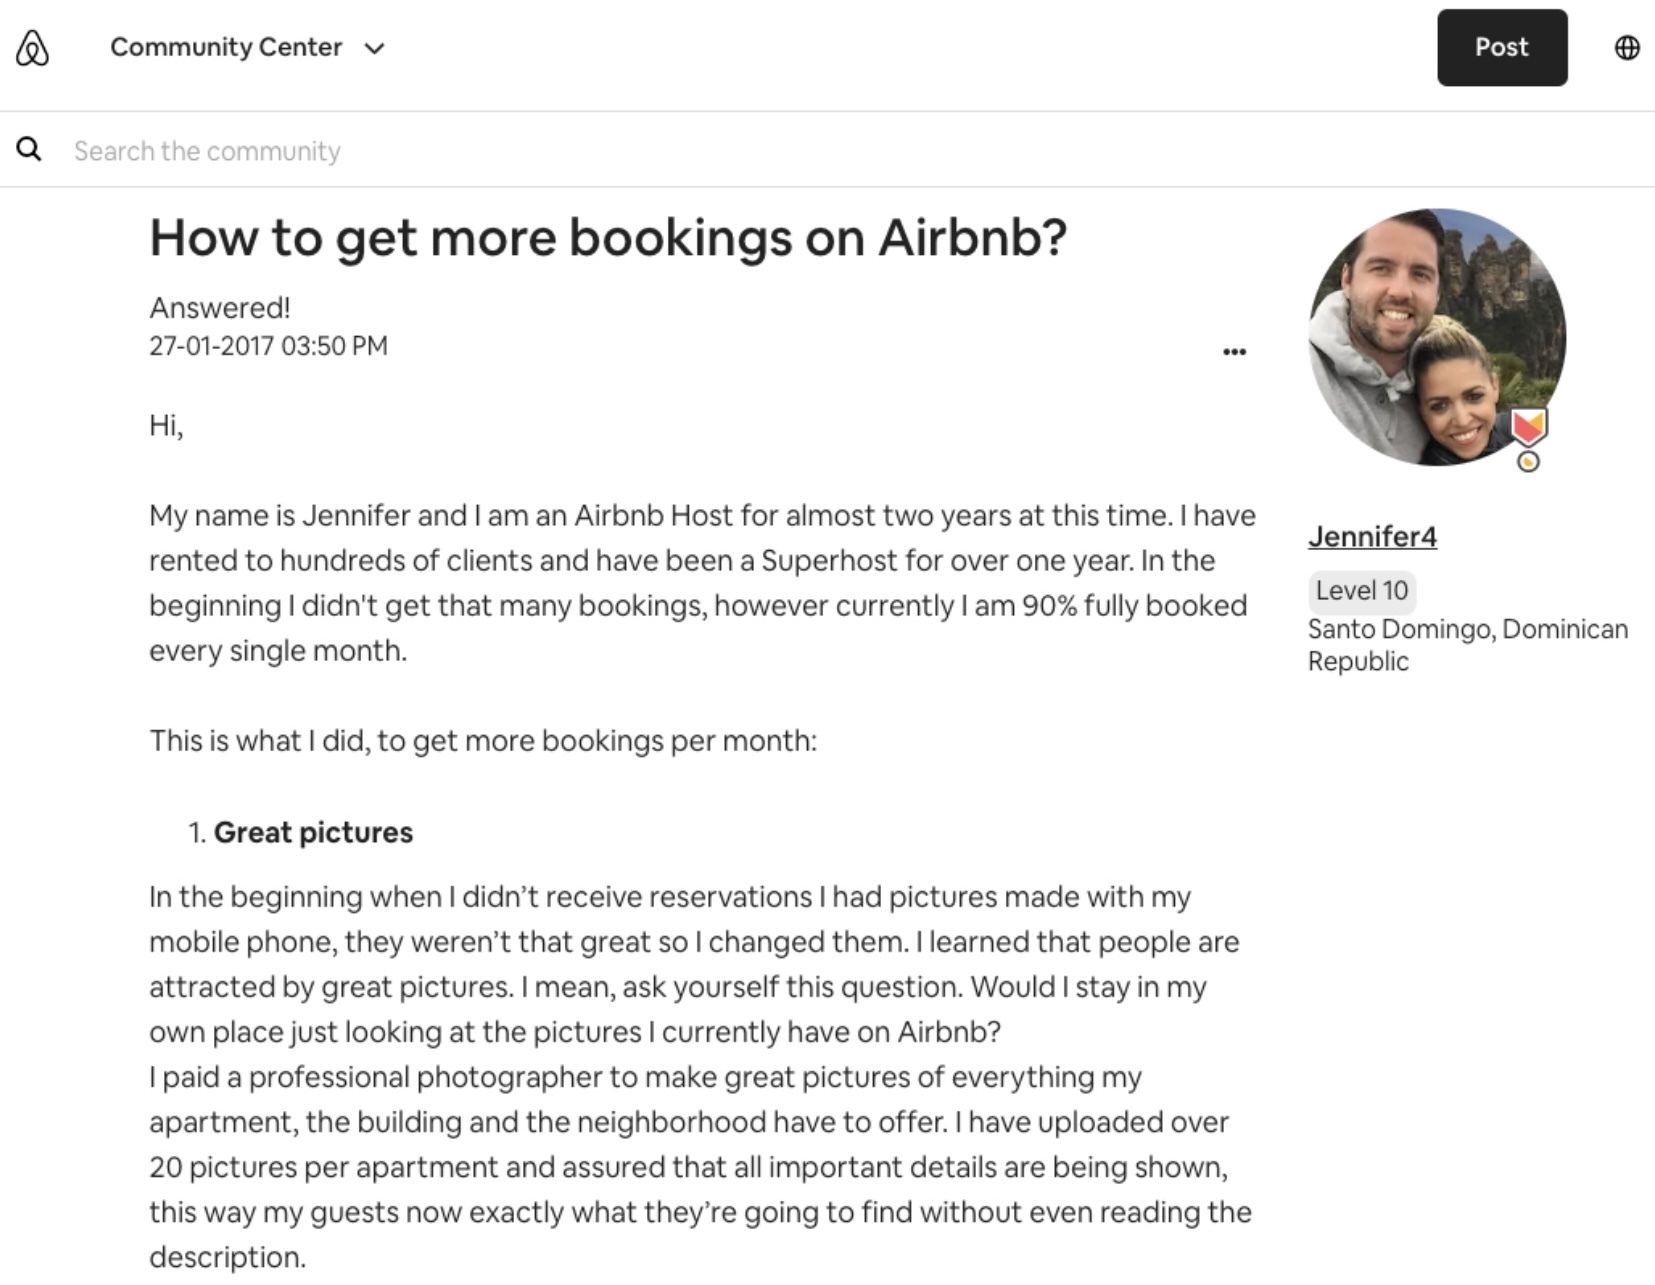
Task: Open the globe language selector
Action: pos(1627,47)
